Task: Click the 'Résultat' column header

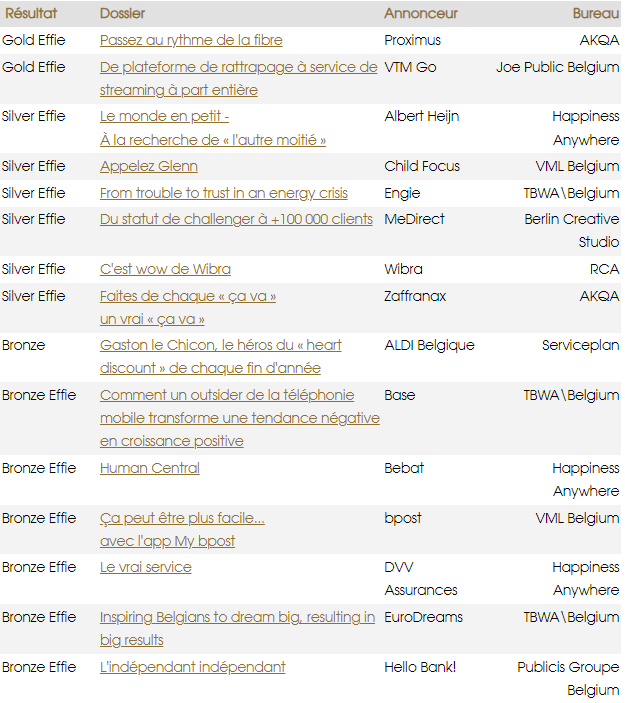Action: click(30, 14)
